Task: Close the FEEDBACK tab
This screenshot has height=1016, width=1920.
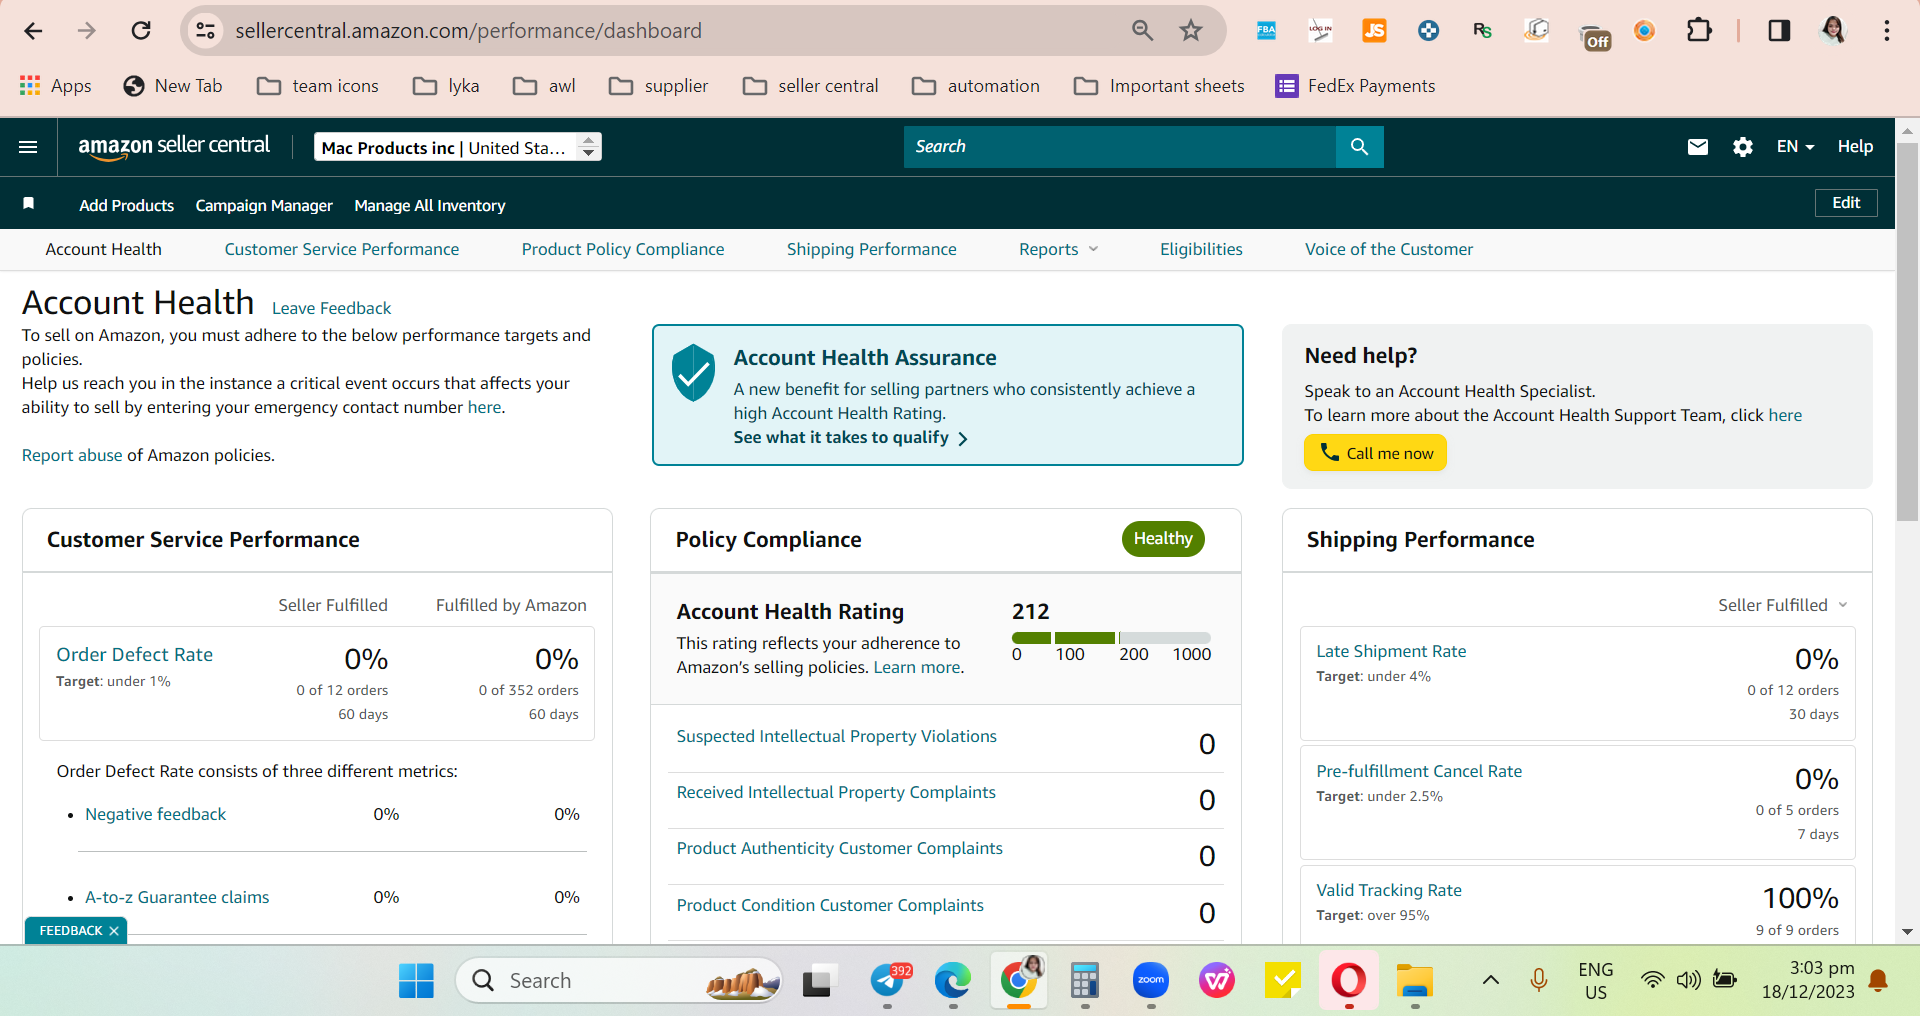Action: 114,931
